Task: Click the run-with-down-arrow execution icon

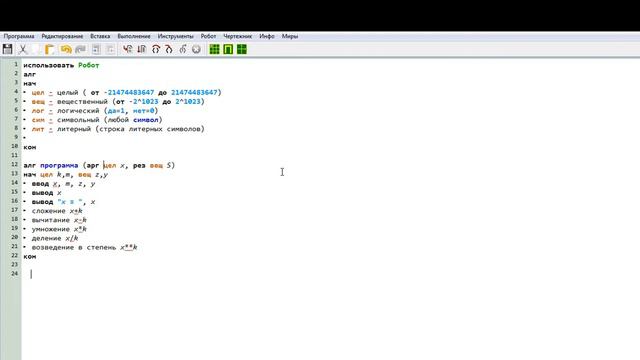Action: coord(142,49)
